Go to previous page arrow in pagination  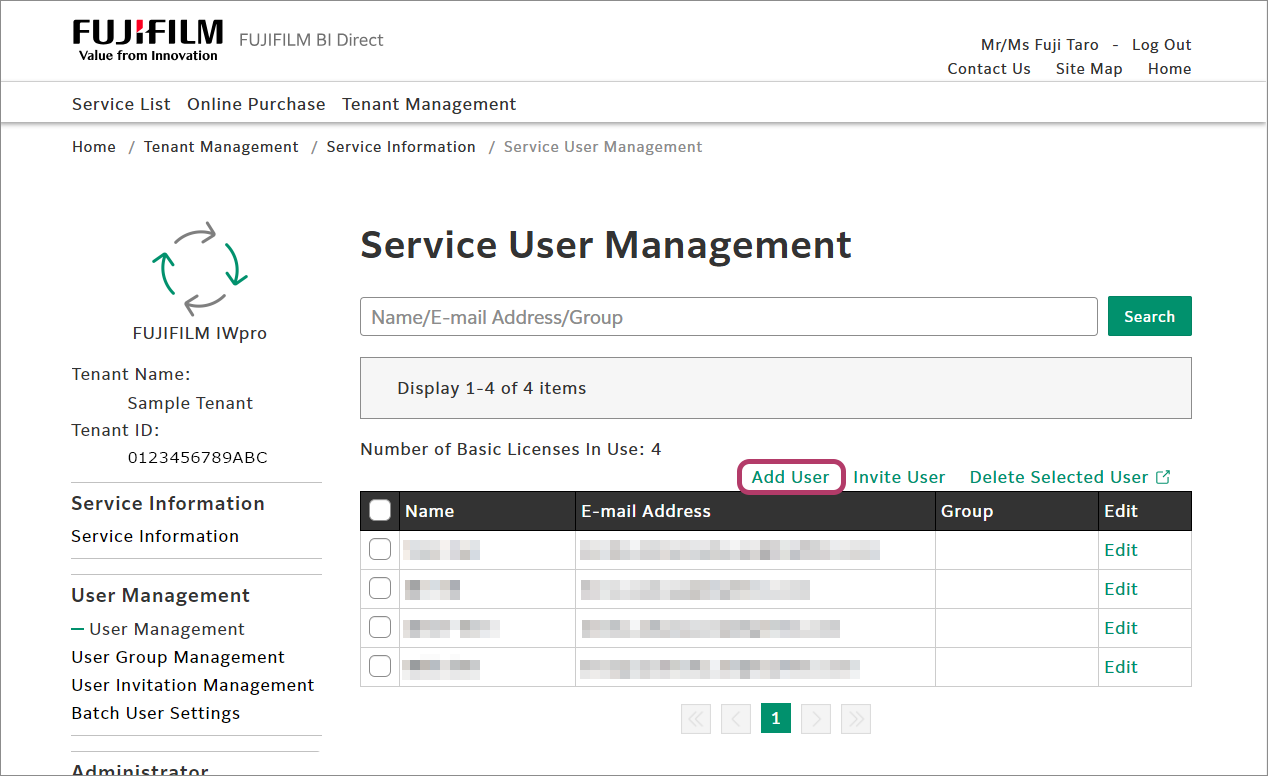click(736, 718)
